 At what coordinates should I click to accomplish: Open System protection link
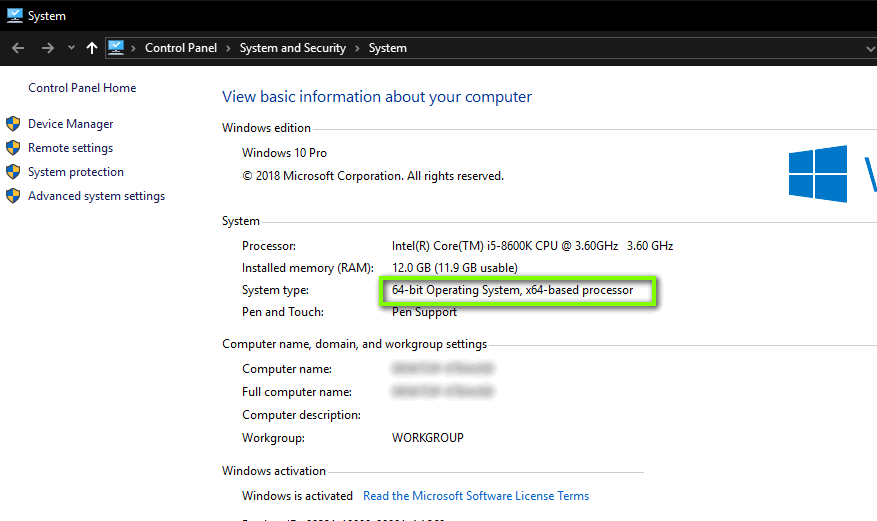[76, 172]
